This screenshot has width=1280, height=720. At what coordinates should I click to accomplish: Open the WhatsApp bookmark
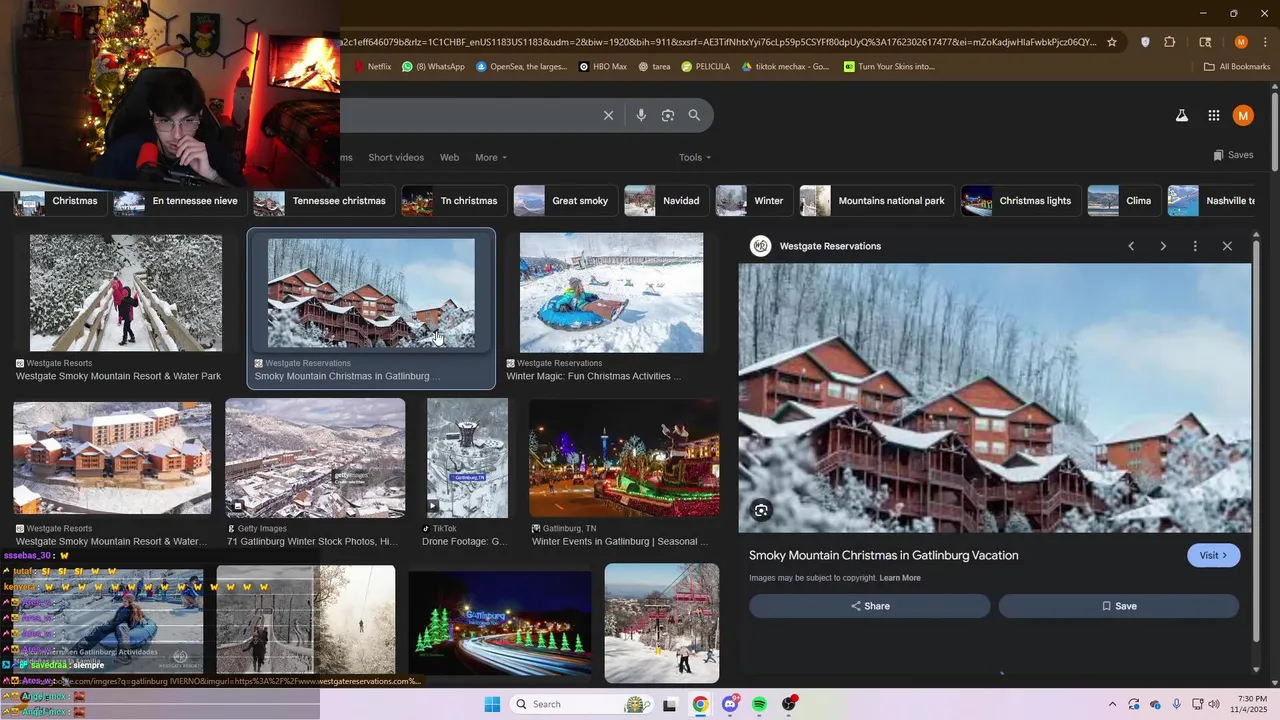point(433,67)
